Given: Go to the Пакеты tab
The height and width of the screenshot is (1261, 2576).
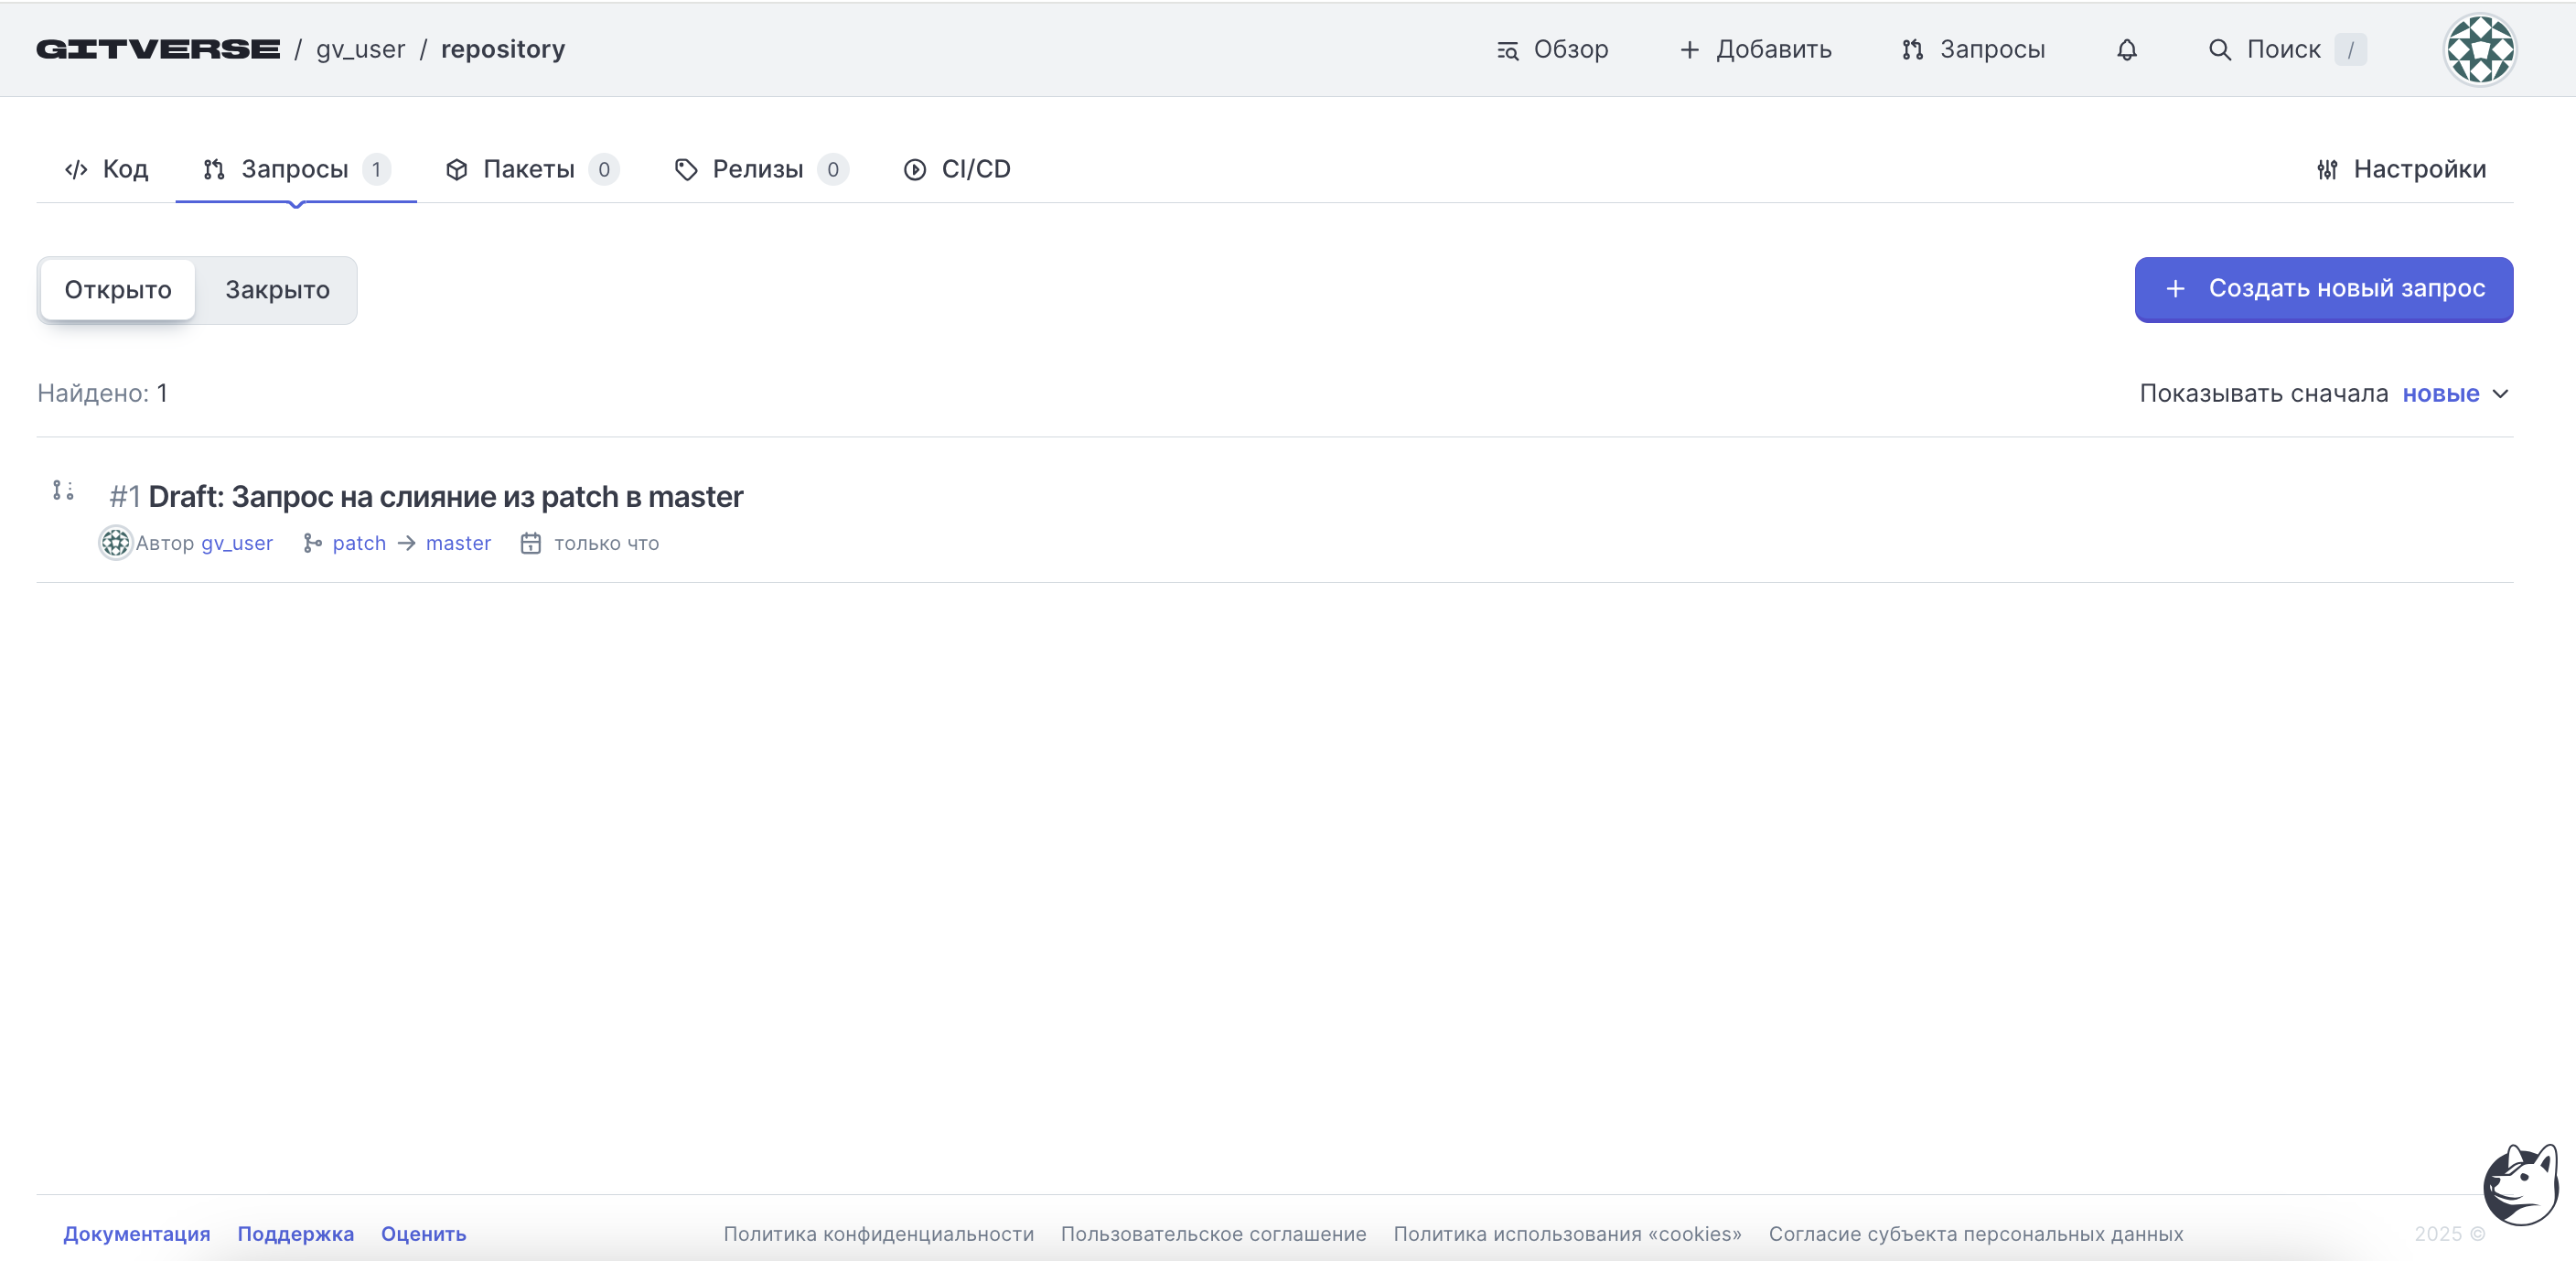Looking at the screenshot, I should (x=531, y=169).
